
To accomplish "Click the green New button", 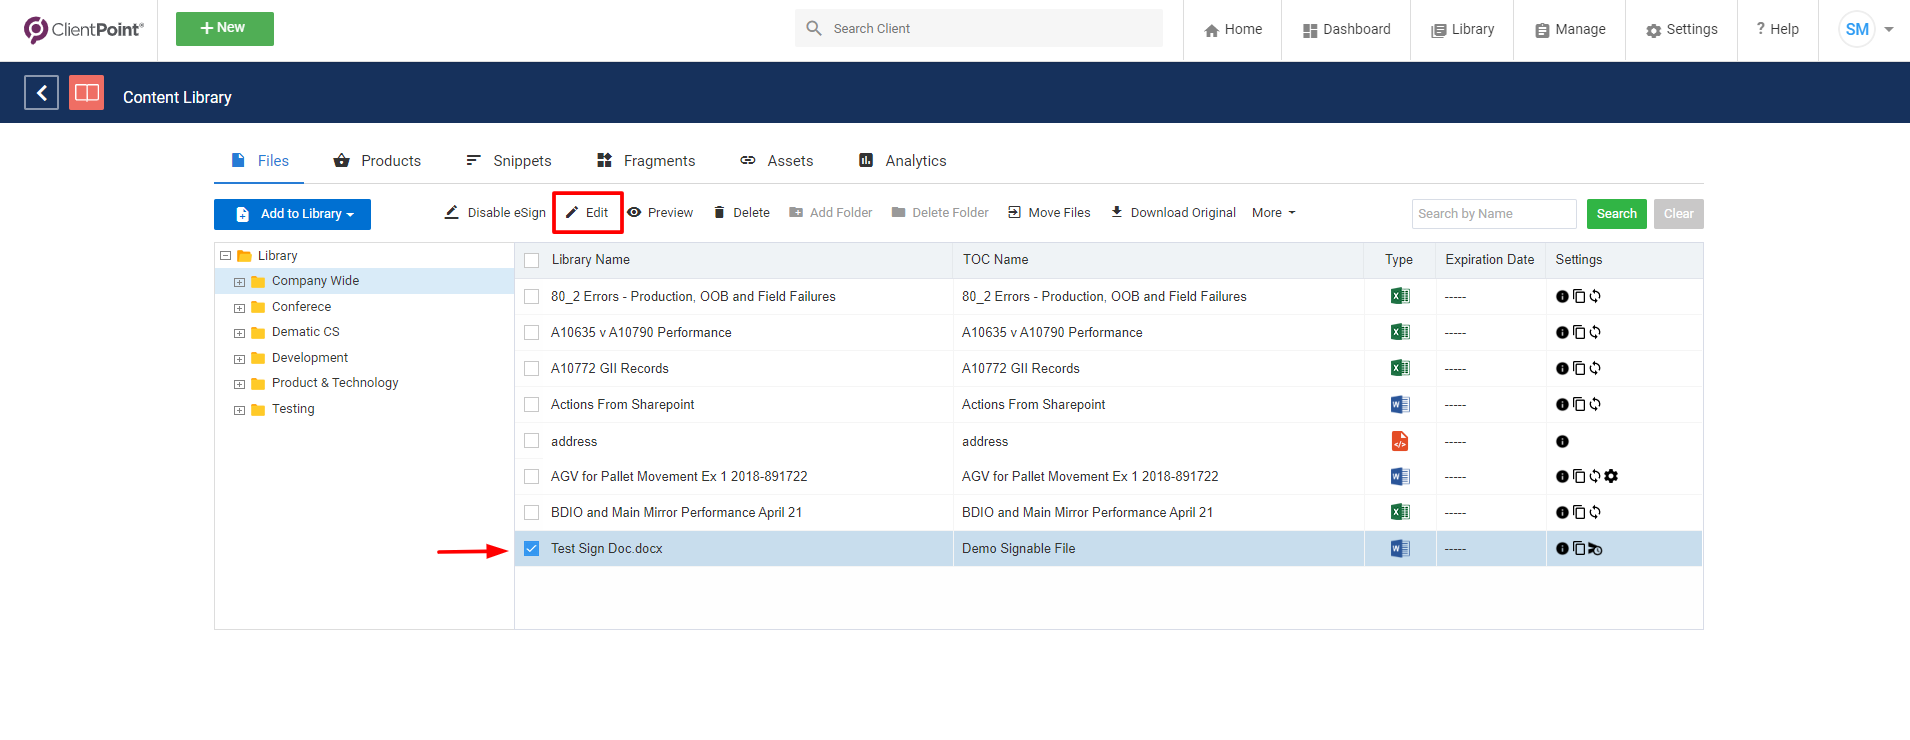I will (x=225, y=29).
